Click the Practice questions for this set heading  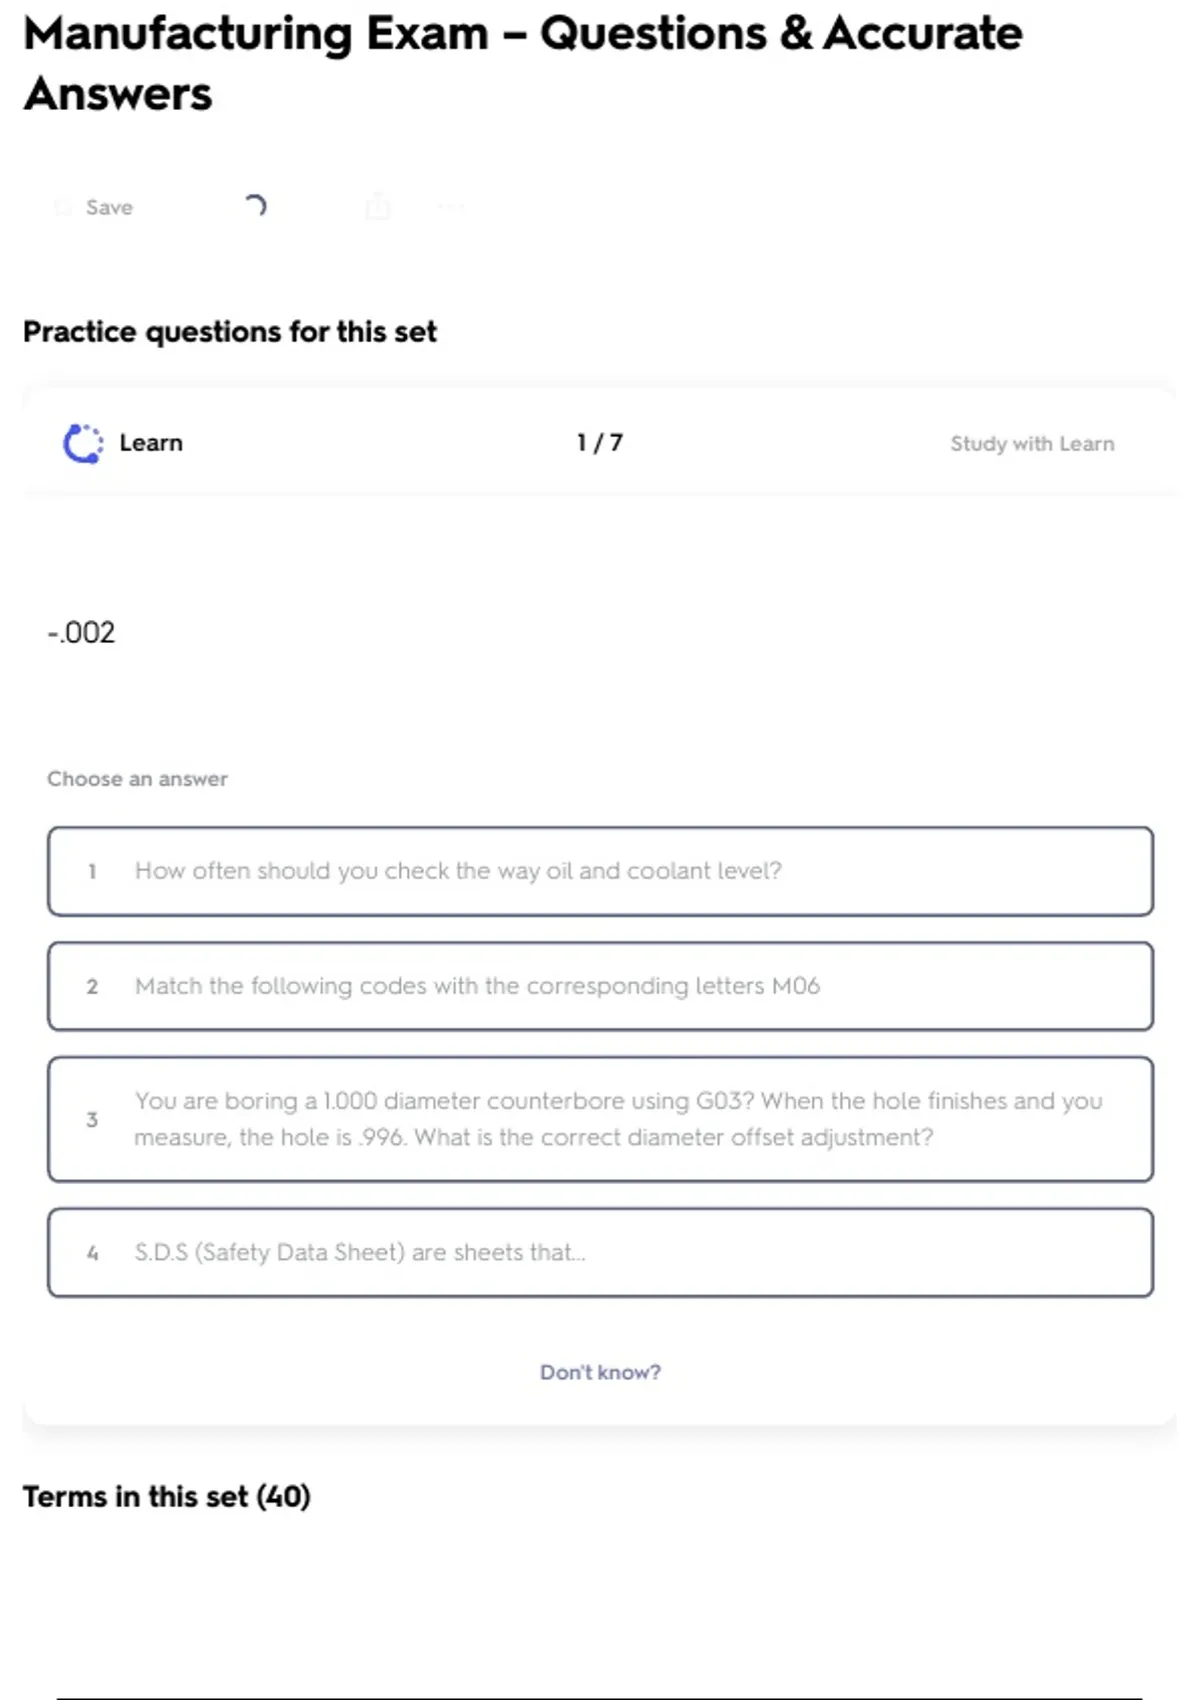[x=230, y=331]
